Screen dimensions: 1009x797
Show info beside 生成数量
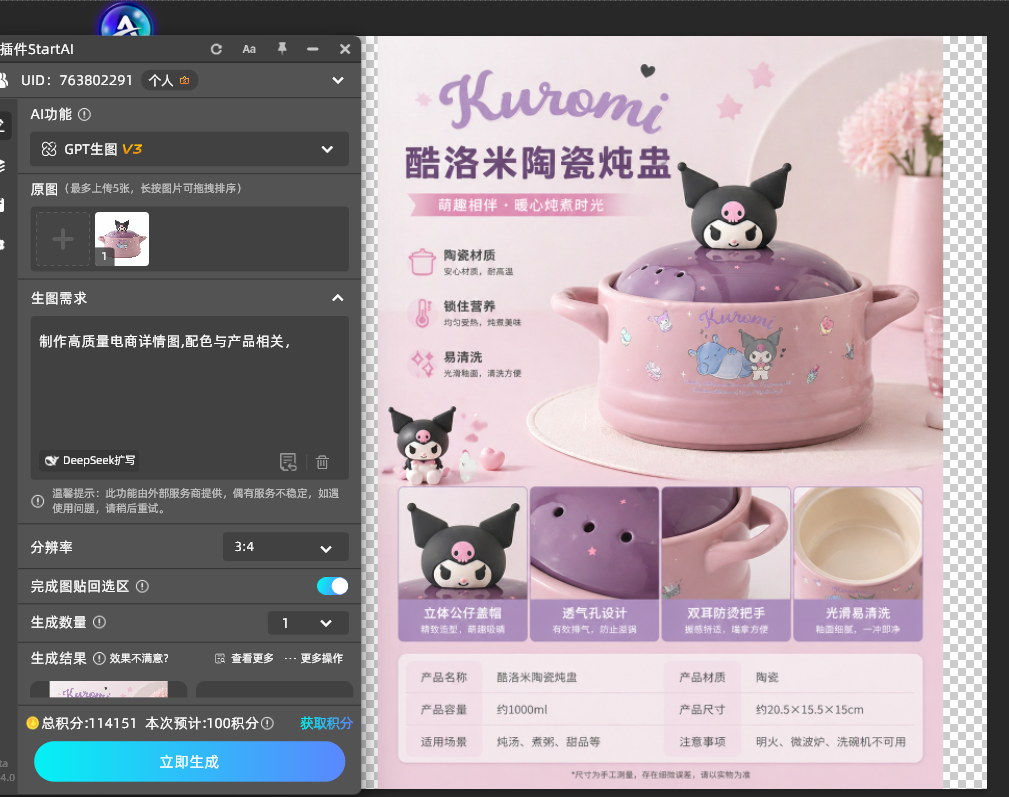point(100,622)
